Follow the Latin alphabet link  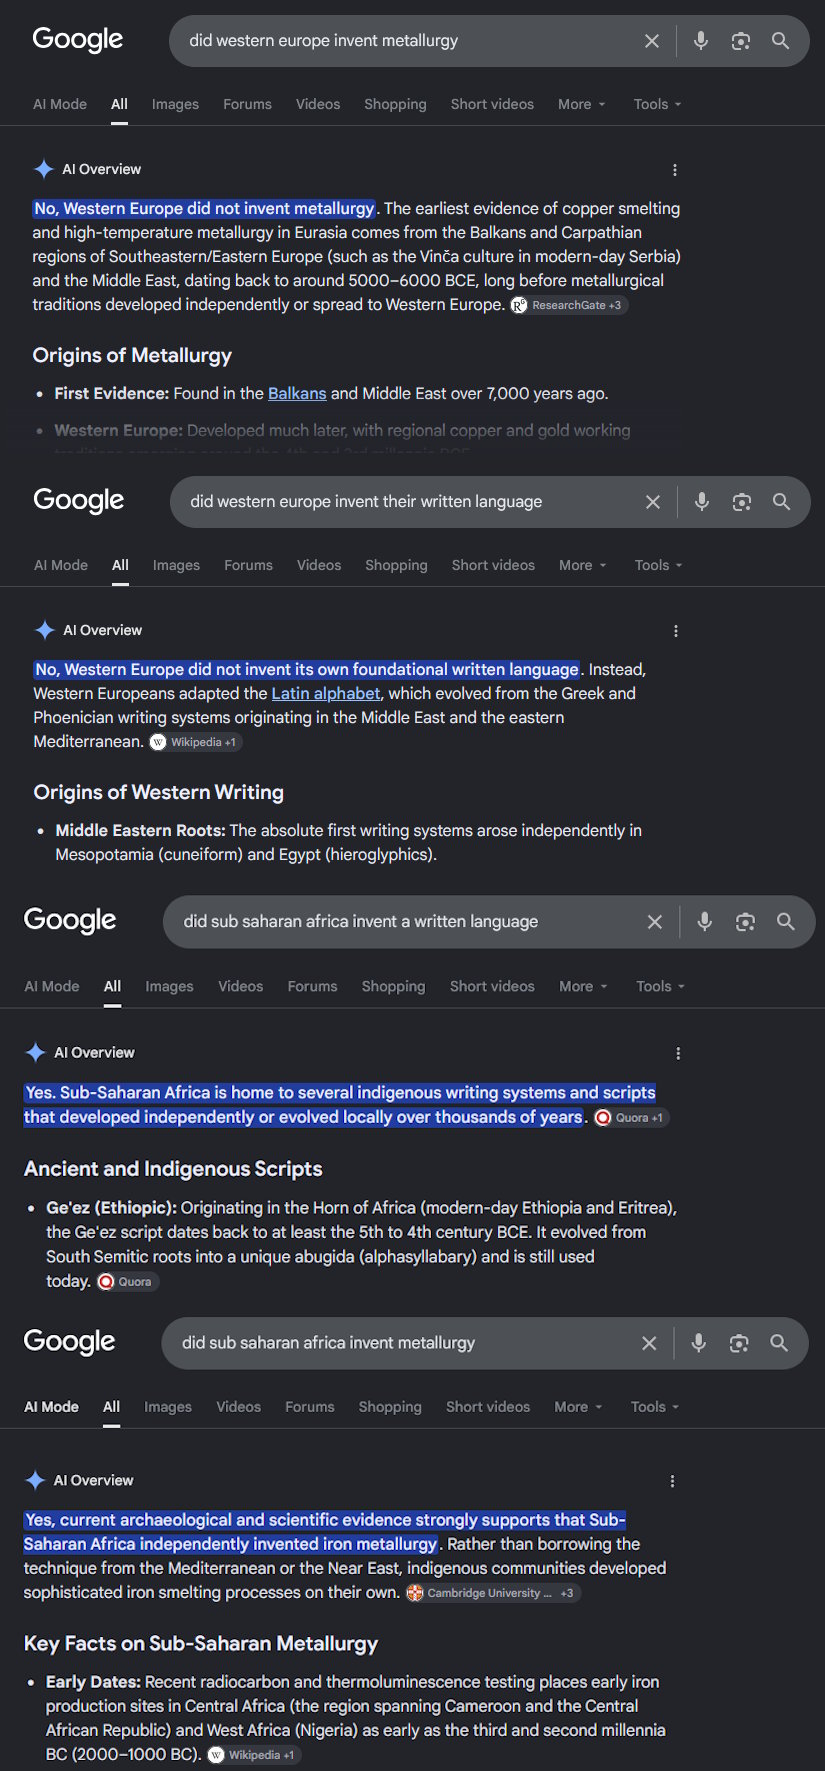pyautogui.click(x=326, y=694)
